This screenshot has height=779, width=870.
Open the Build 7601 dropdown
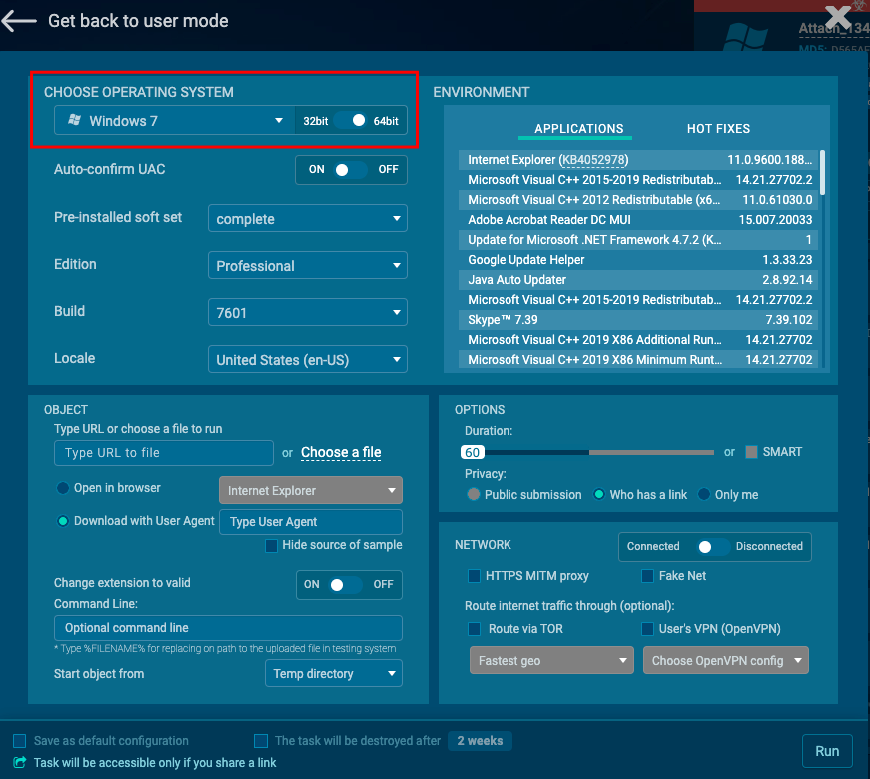click(308, 312)
